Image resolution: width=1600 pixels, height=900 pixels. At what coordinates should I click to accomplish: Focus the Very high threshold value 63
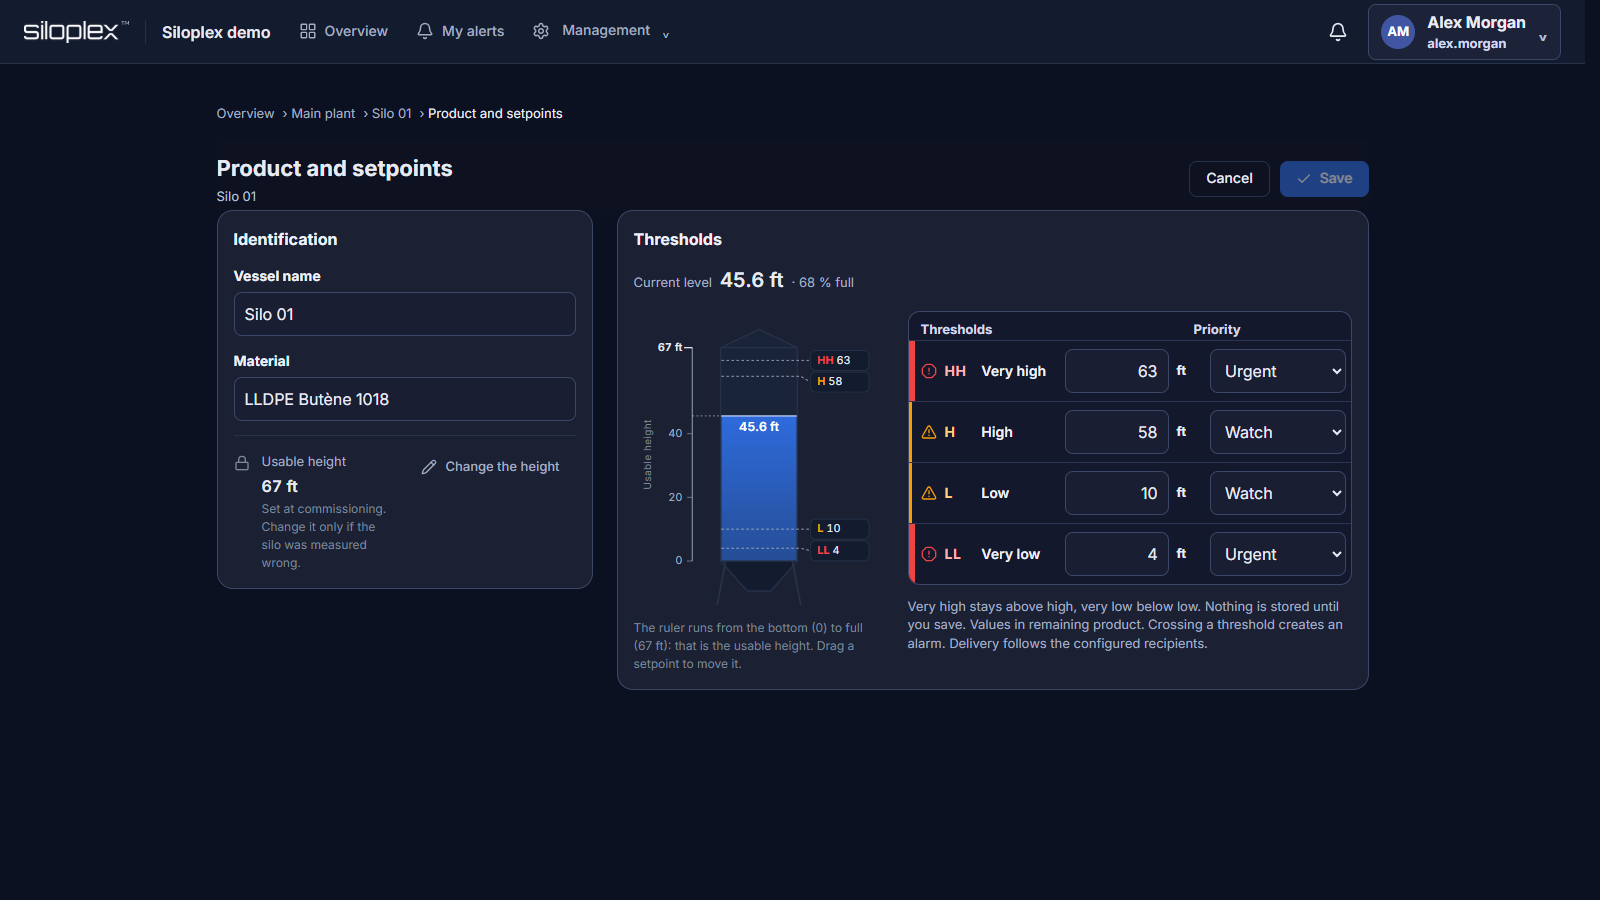1117,371
